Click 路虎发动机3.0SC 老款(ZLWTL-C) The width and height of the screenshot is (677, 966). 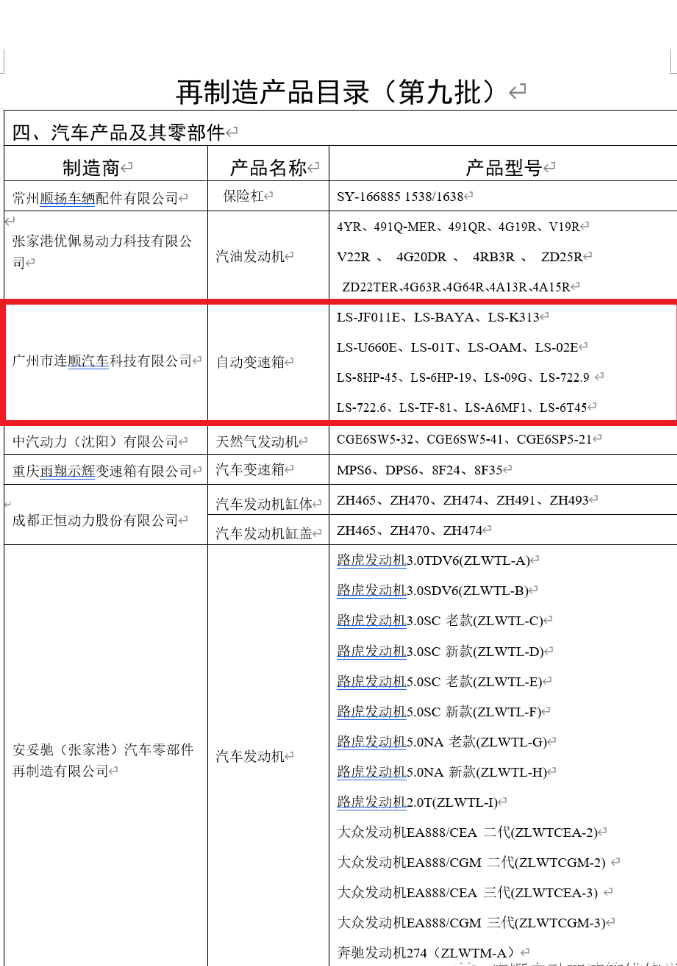[440, 620]
